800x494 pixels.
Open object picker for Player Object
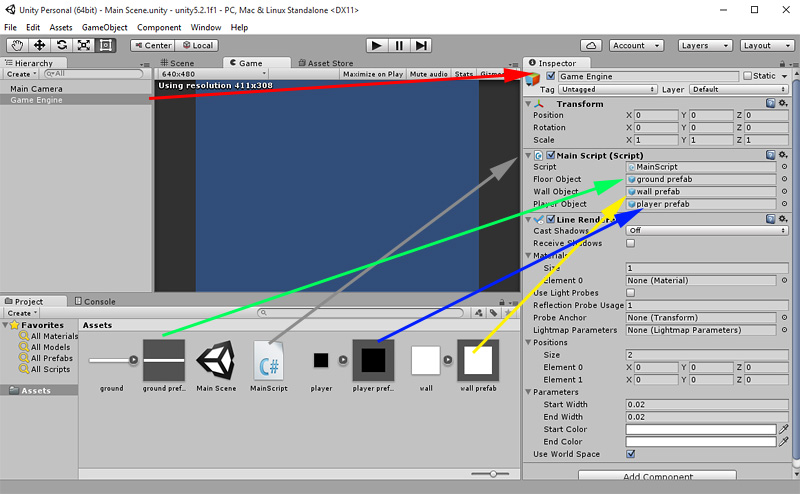(x=784, y=204)
